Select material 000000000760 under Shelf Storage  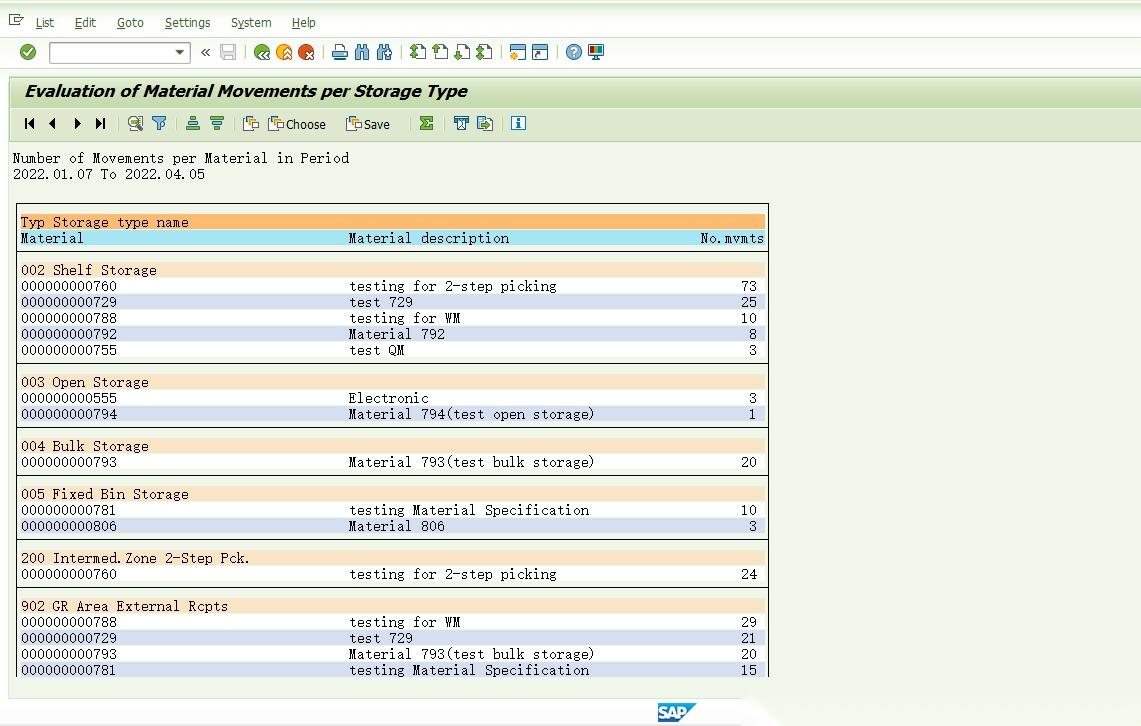point(69,286)
